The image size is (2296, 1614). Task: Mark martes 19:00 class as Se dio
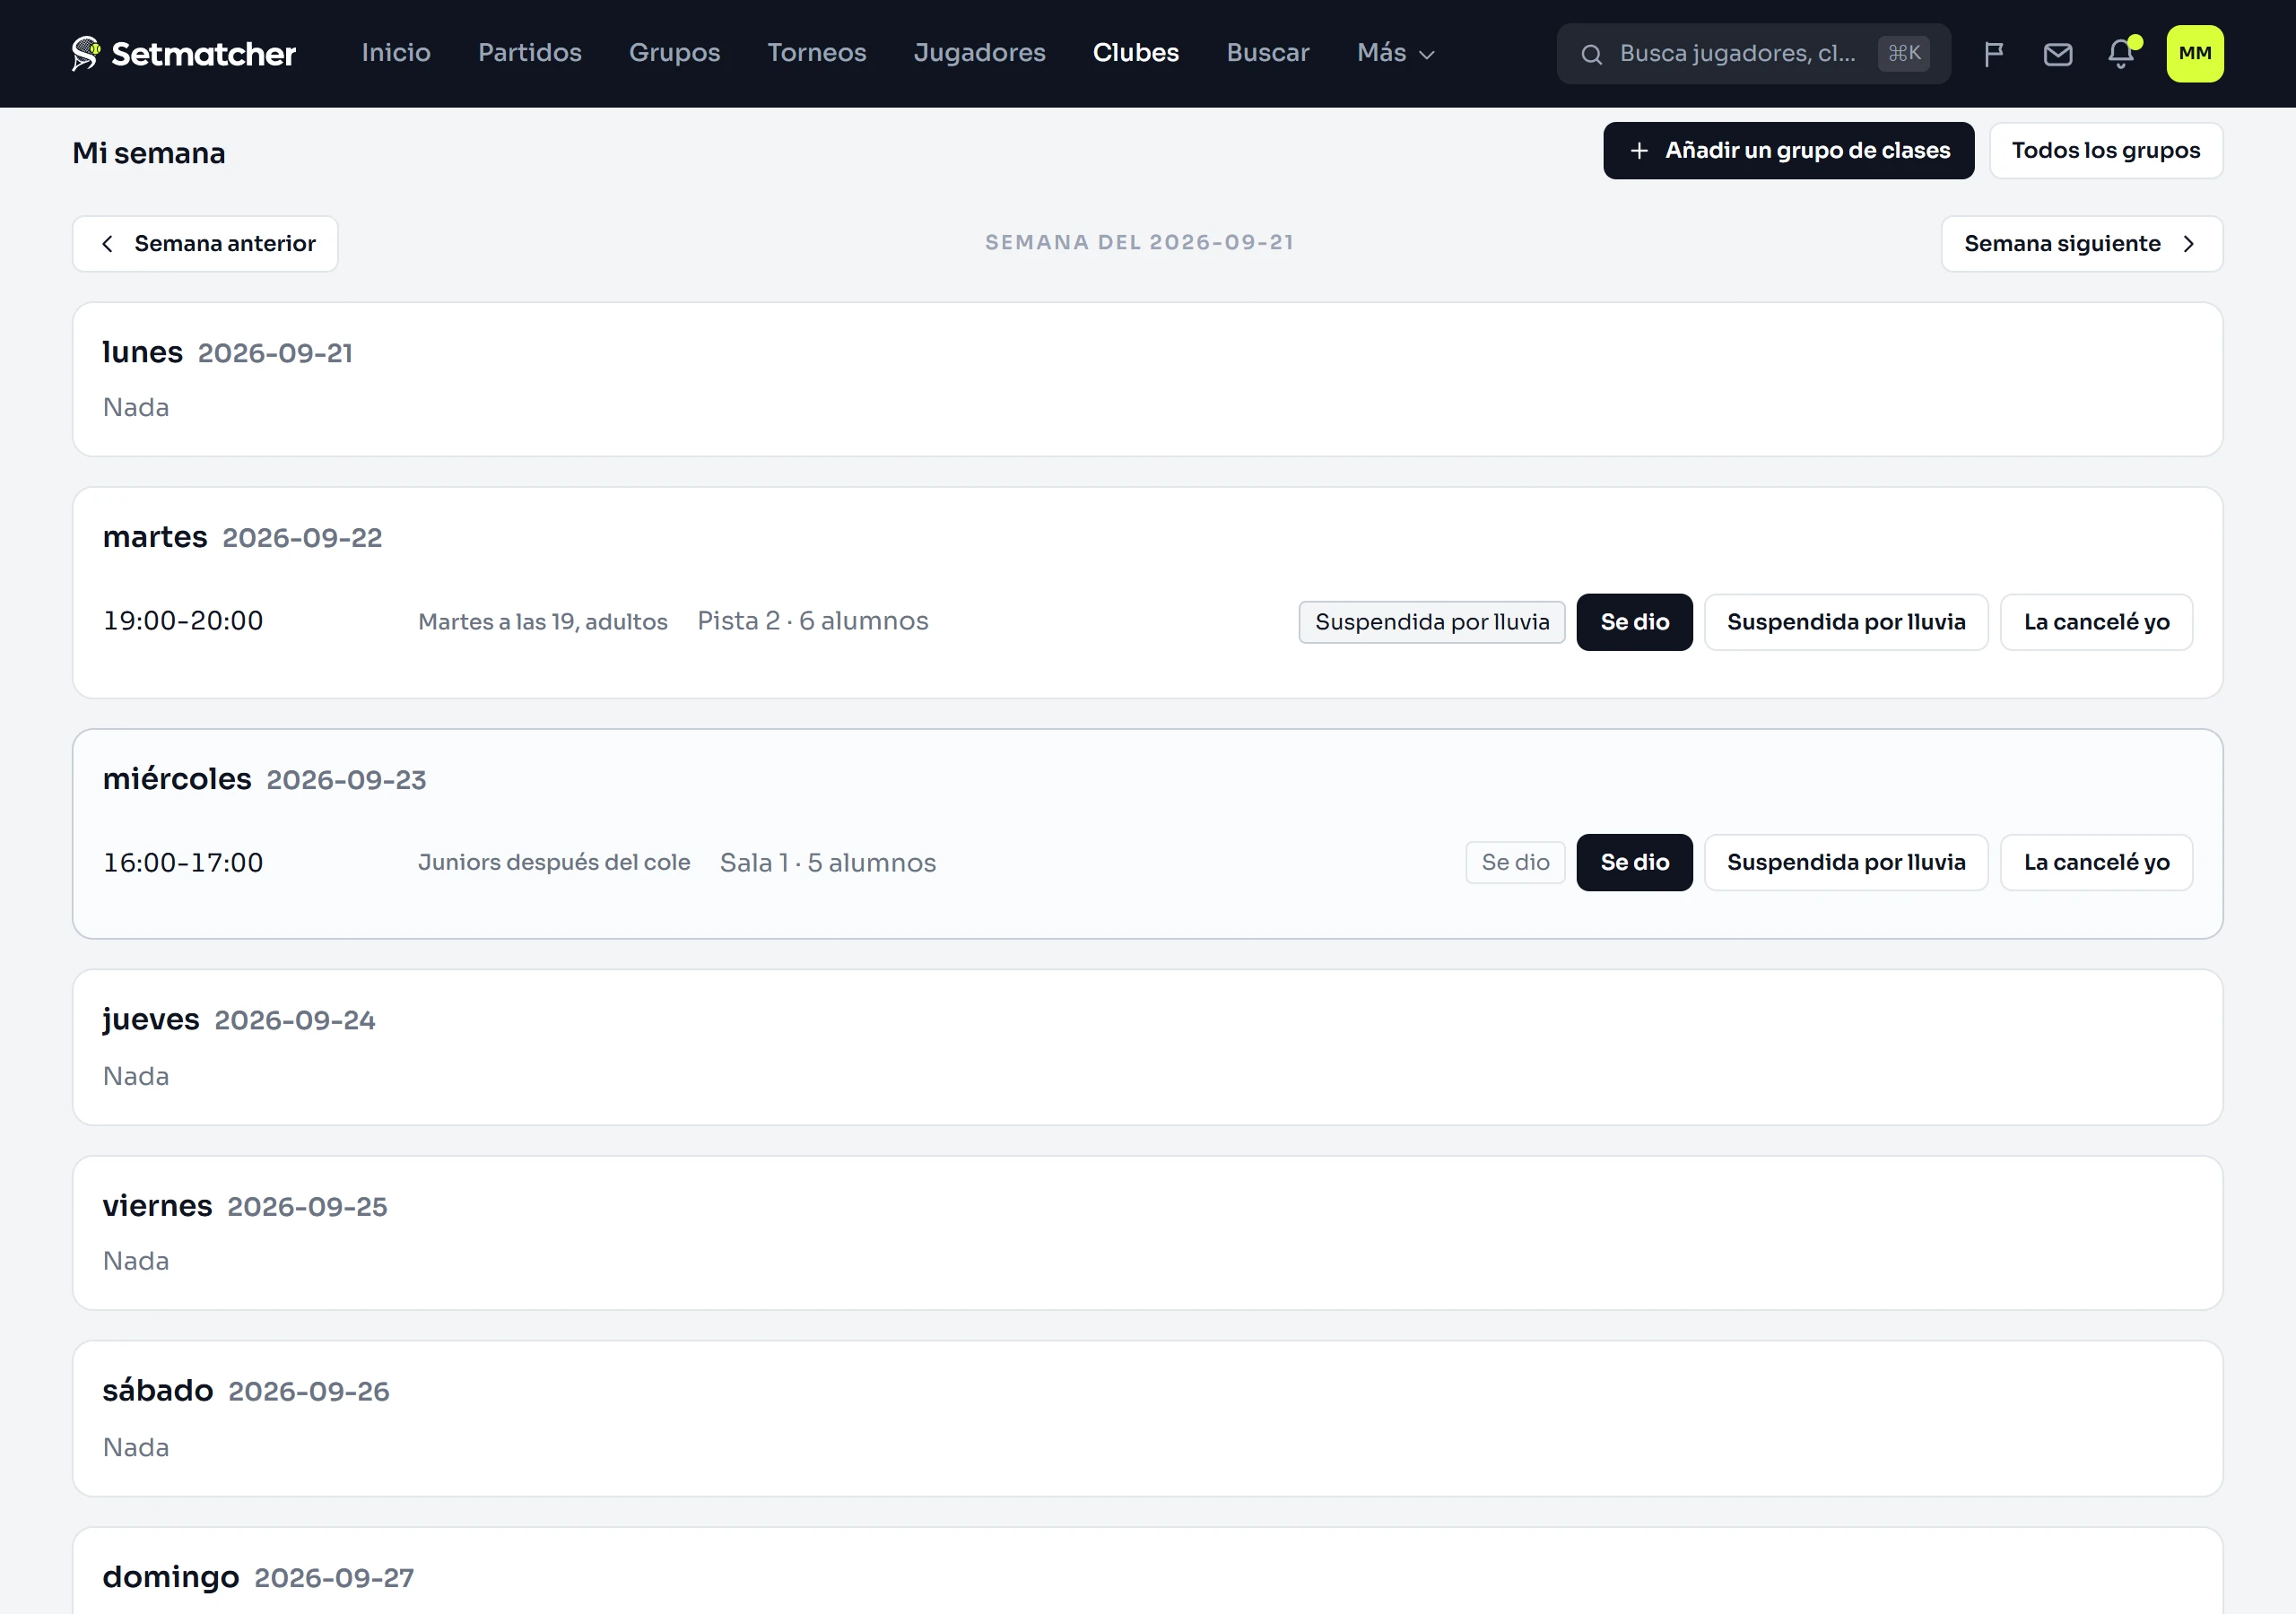[x=1634, y=622]
